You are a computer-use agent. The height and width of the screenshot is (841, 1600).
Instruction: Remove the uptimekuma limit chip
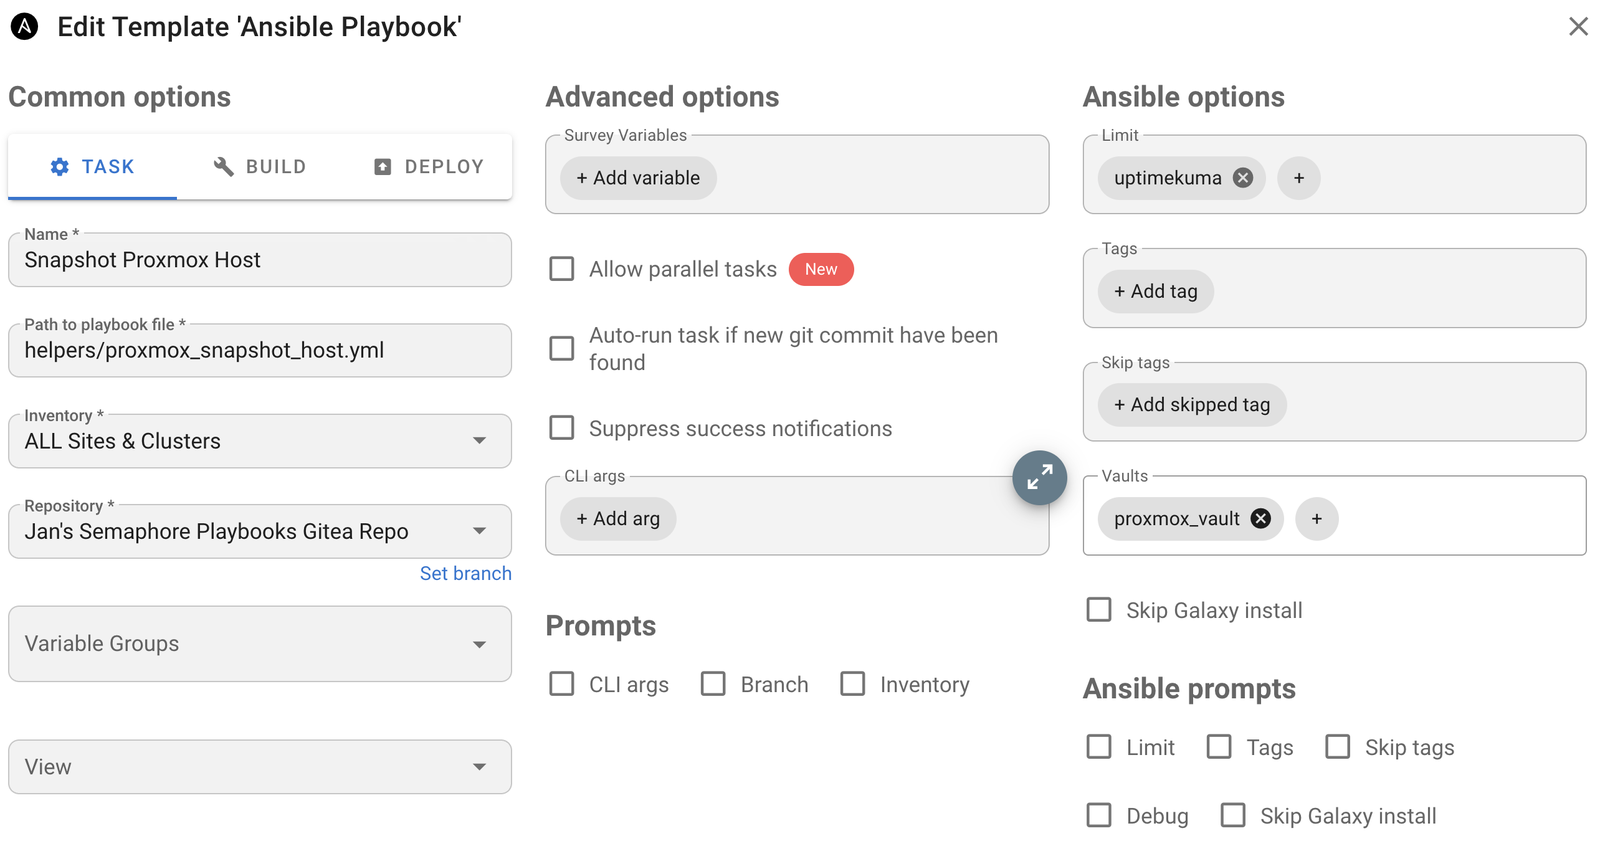coord(1243,178)
